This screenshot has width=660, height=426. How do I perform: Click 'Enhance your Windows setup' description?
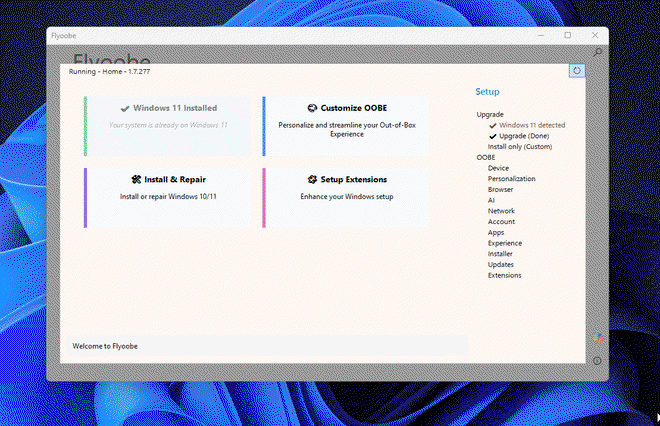click(347, 197)
